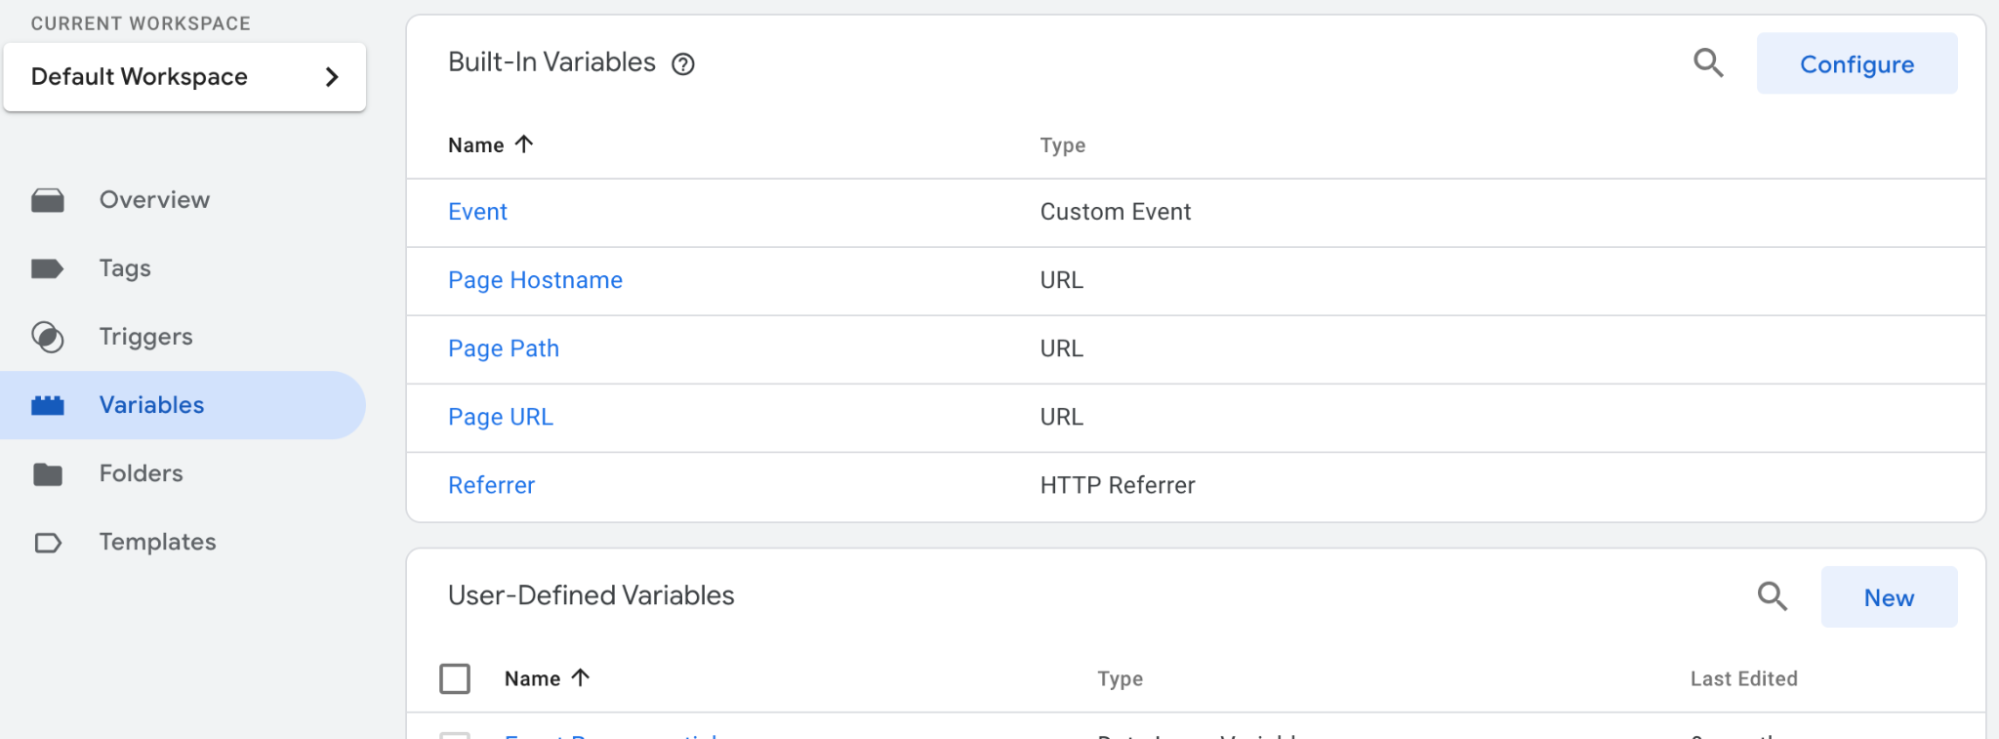Viewport: 1999px width, 739px height.
Task: Open the Referrer variable
Action: (491, 486)
